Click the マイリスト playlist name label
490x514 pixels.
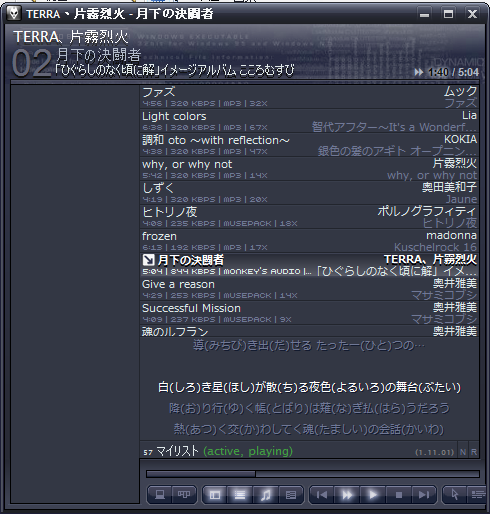click(177, 451)
